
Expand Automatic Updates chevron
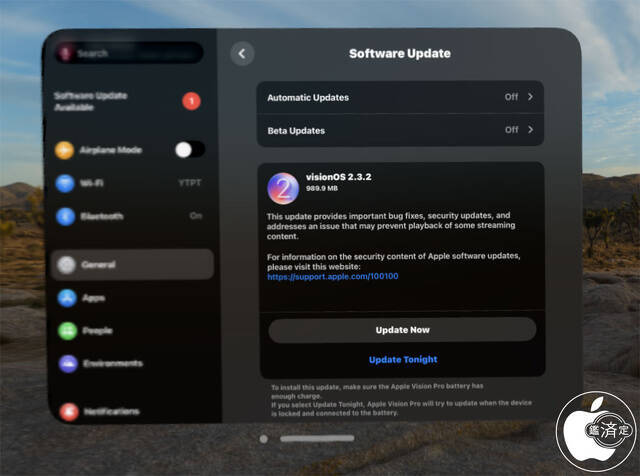point(530,97)
